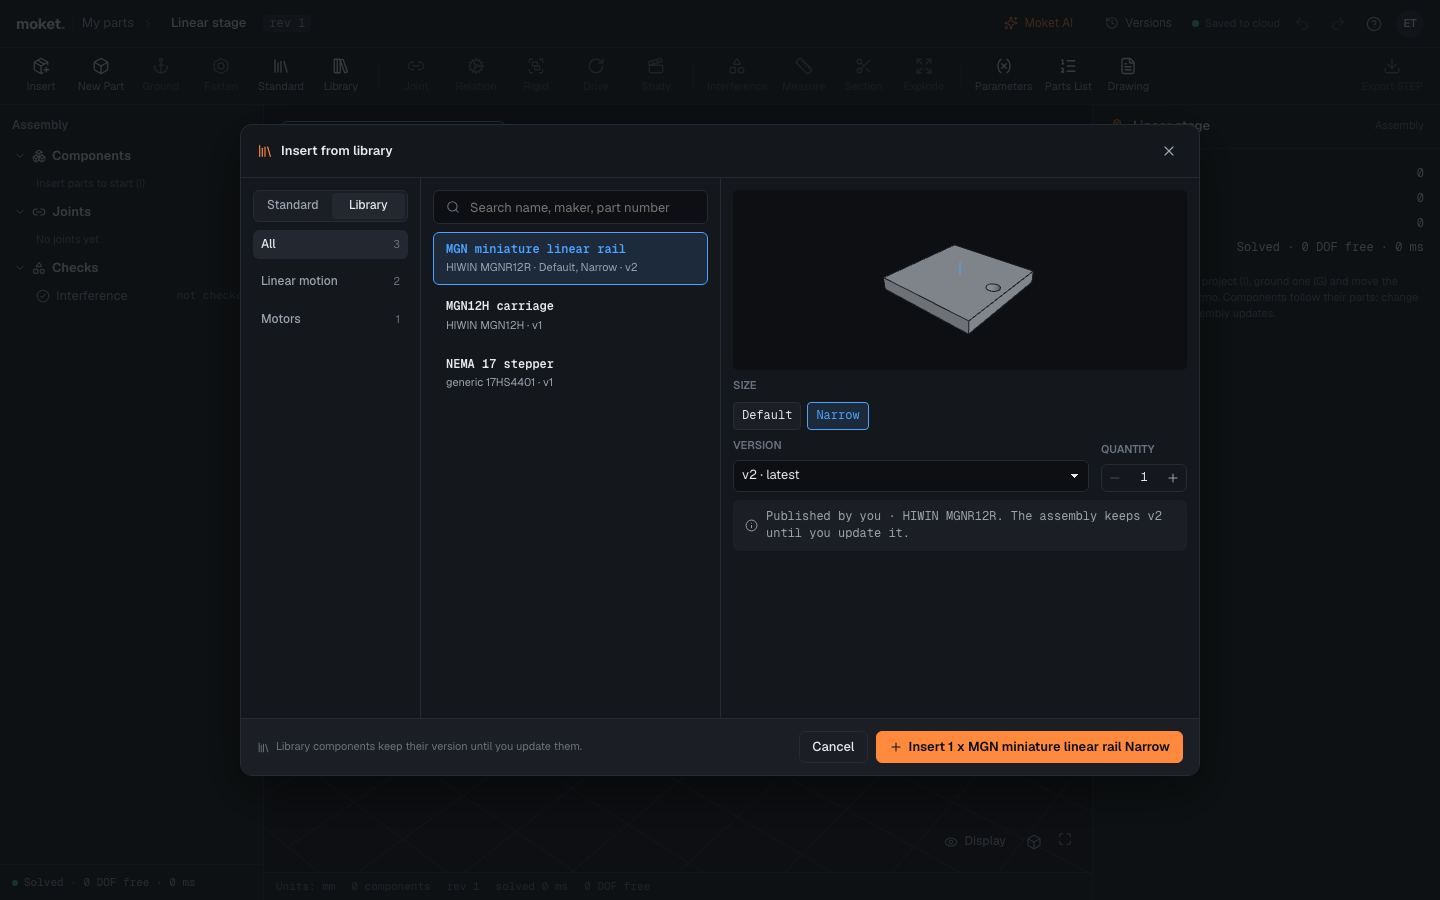Go to My parts breadcrumb
The height and width of the screenshot is (900, 1440).
click(x=108, y=23)
